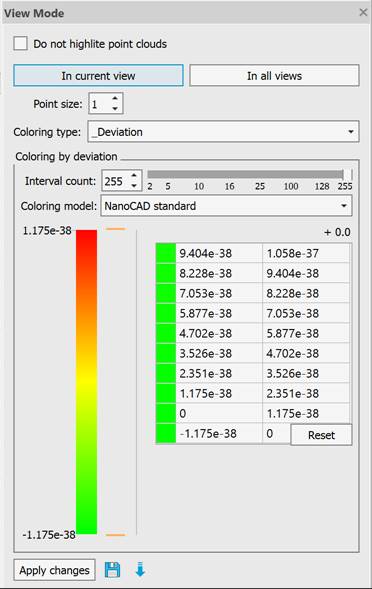Select cell 1.058e-37 in the table
Image resolution: width=372 pixels, height=589 pixels.
pos(306,253)
